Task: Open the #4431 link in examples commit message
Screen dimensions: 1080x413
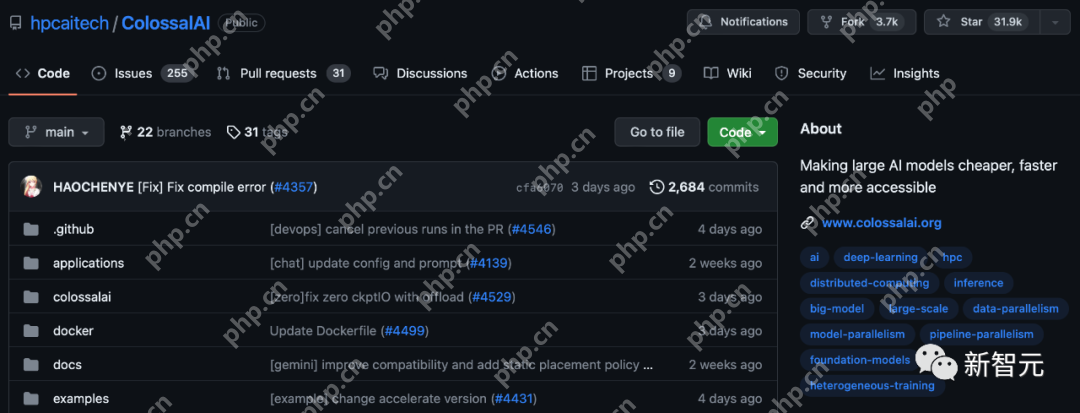Action: pyautogui.click(x=513, y=399)
